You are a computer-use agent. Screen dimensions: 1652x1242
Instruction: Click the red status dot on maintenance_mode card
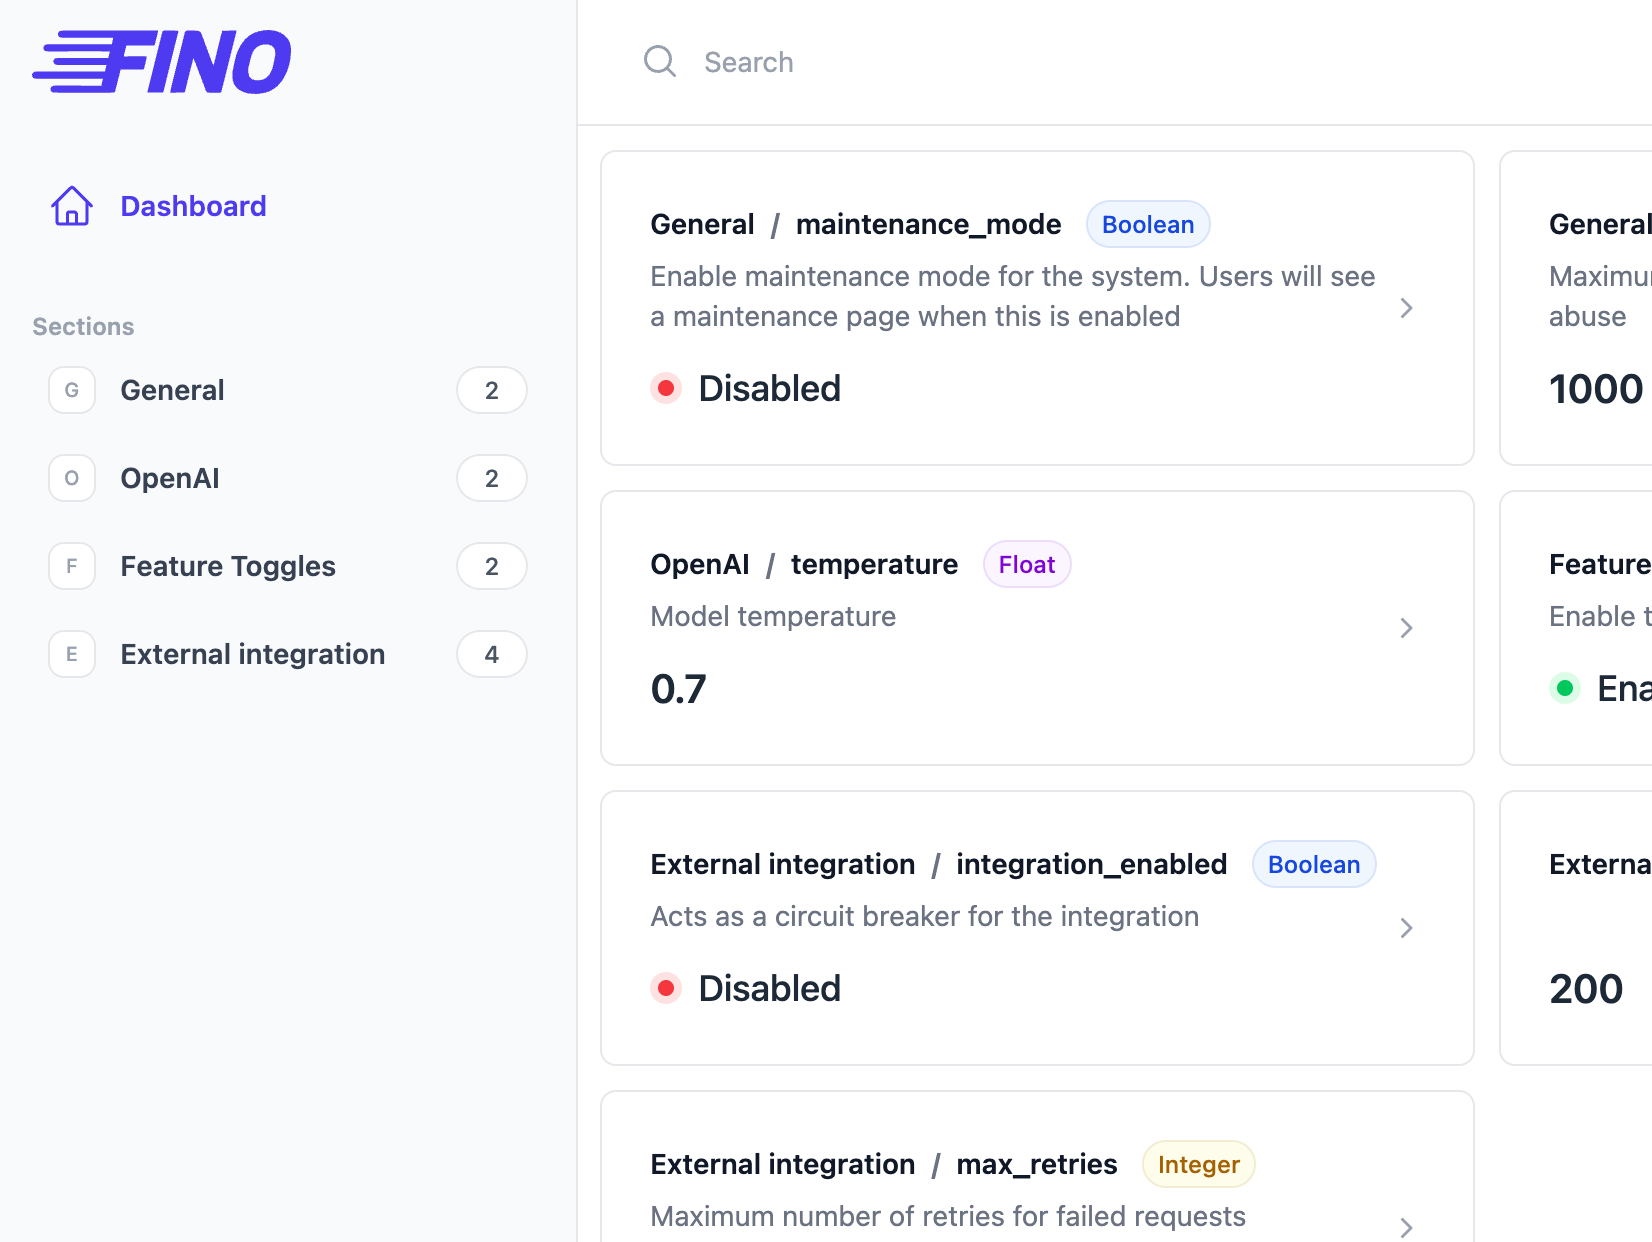[666, 388]
